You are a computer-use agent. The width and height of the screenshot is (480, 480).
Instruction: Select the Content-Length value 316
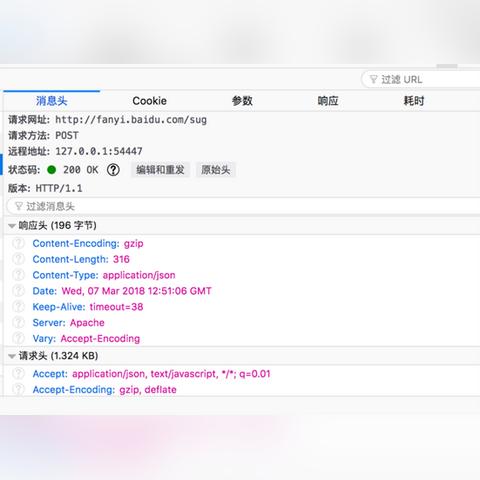pos(121,259)
